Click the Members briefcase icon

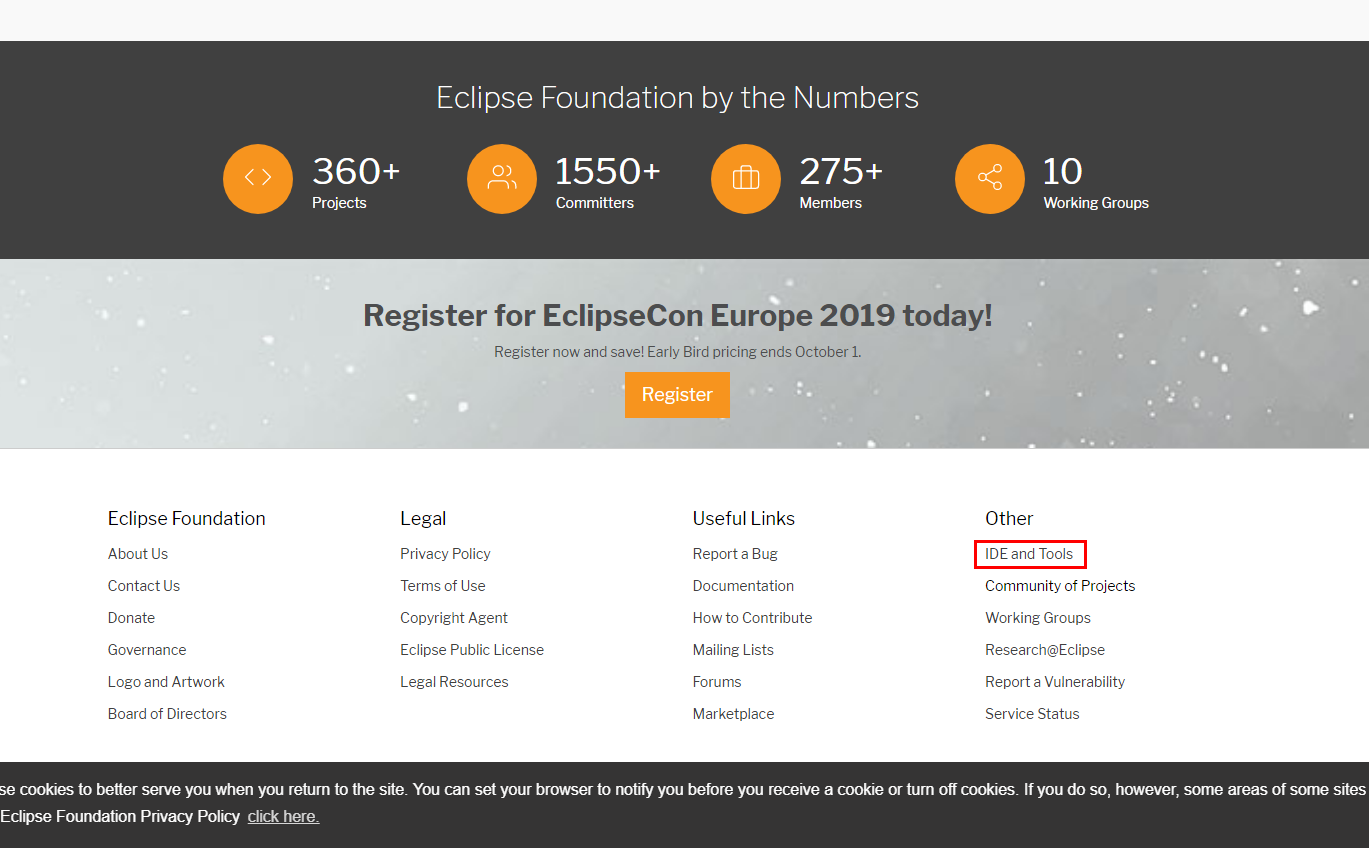click(x=746, y=178)
